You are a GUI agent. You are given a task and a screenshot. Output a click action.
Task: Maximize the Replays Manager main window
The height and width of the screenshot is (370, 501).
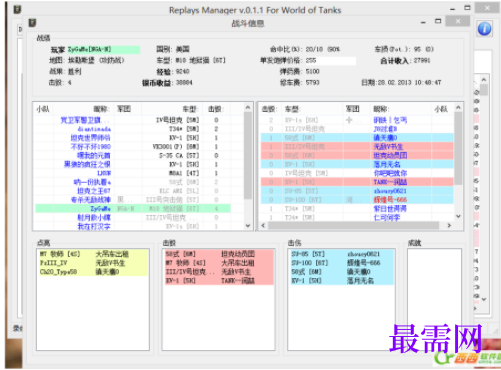point(467,8)
